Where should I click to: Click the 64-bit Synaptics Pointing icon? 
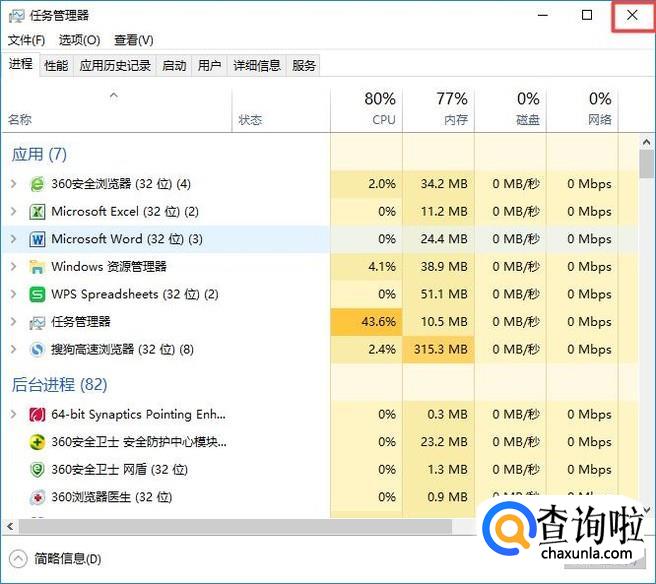(37, 415)
